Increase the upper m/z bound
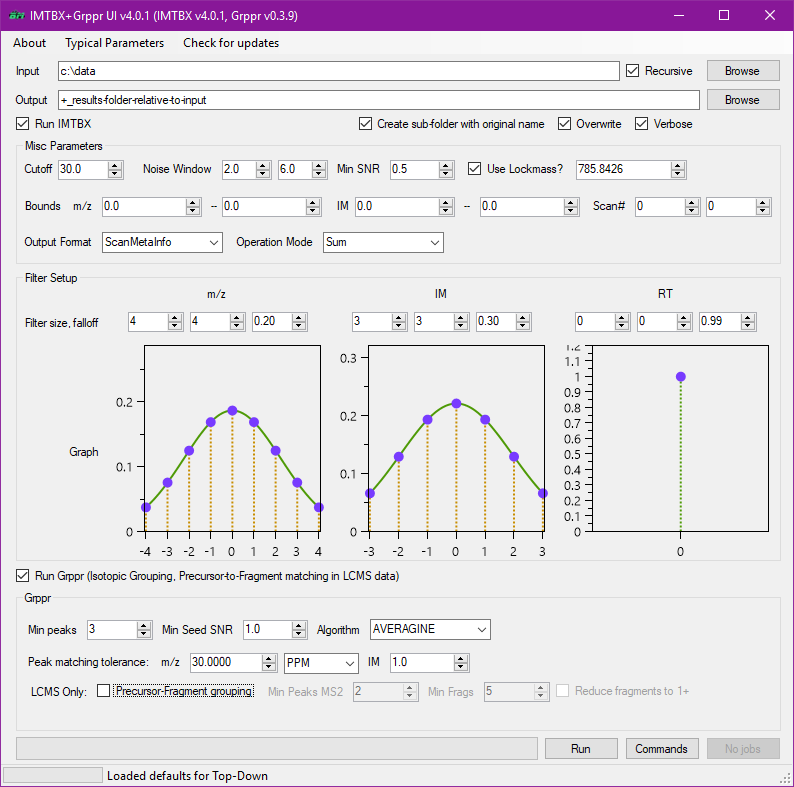Image resolution: width=794 pixels, height=787 pixels. 312,202
